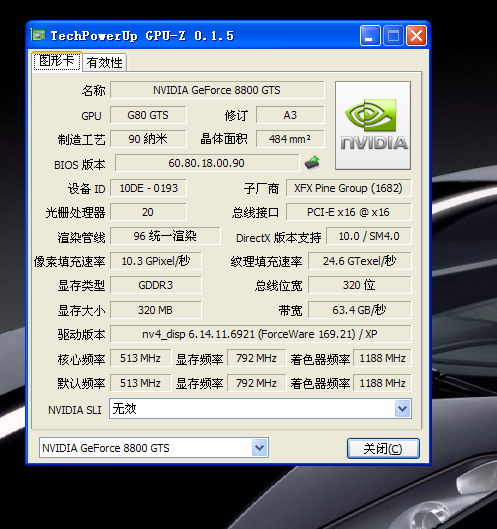Screen dimensions: 497x529
Task: Click the 驱动版本 field with ForceWare 169.21
Action: [x=260, y=334]
